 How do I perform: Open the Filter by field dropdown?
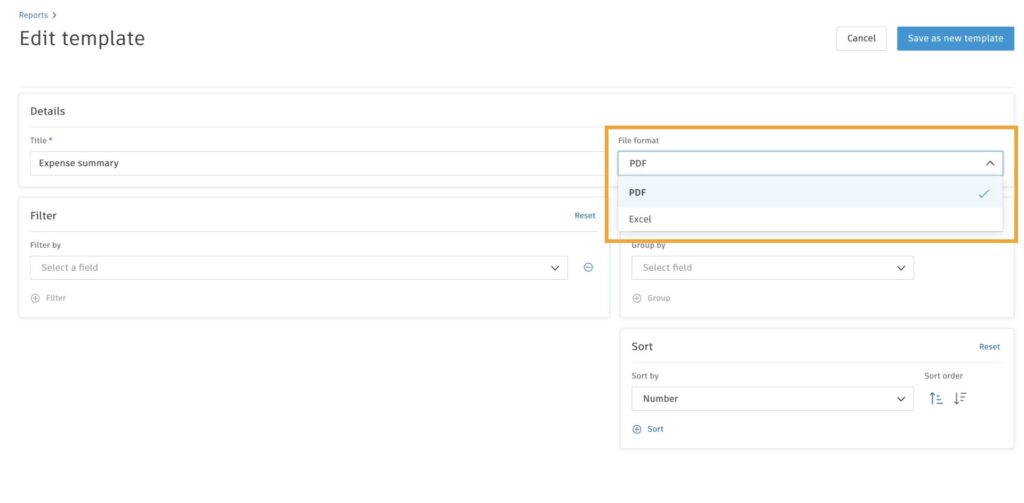click(x=298, y=268)
